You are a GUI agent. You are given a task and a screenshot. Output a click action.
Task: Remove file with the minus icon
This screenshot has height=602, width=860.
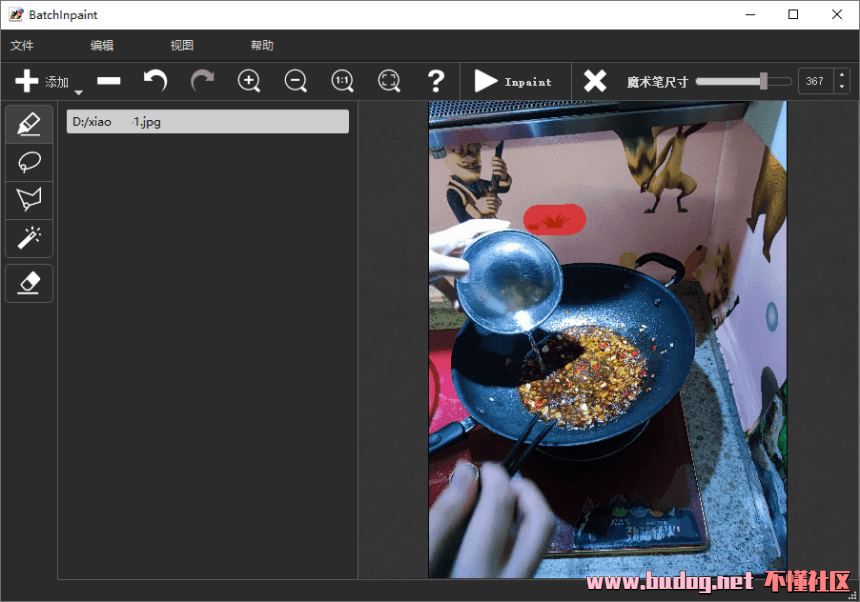(x=109, y=81)
